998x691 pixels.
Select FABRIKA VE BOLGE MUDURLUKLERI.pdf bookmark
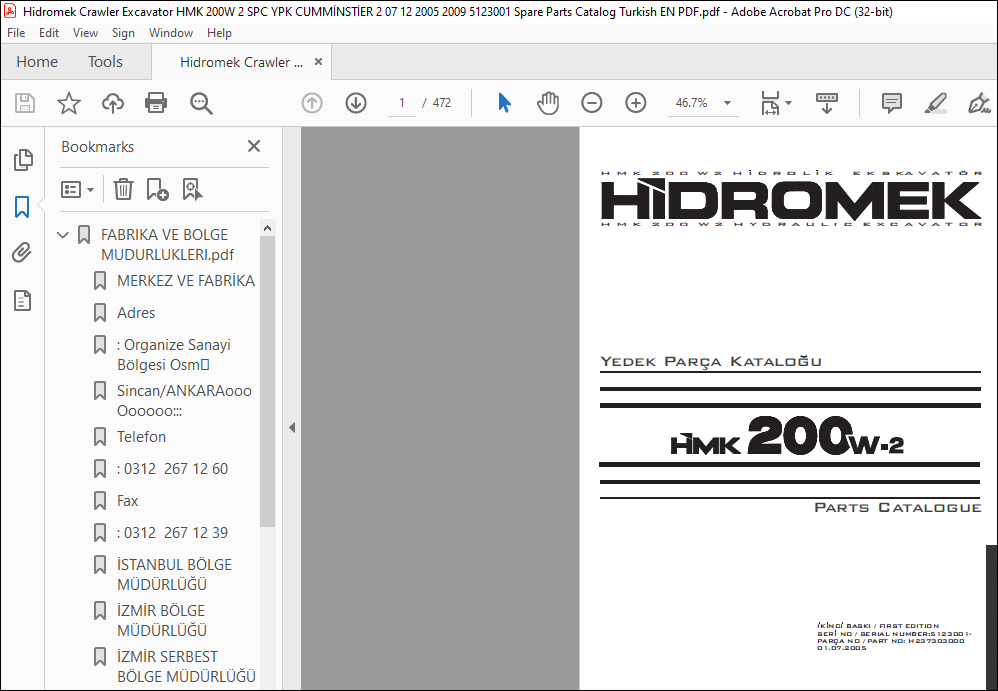(x=167, y=244)
